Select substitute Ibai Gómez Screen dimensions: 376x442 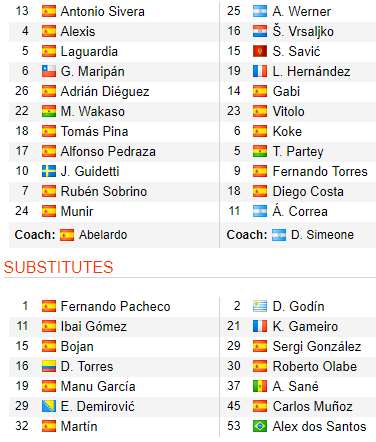[x=94, y=326]
